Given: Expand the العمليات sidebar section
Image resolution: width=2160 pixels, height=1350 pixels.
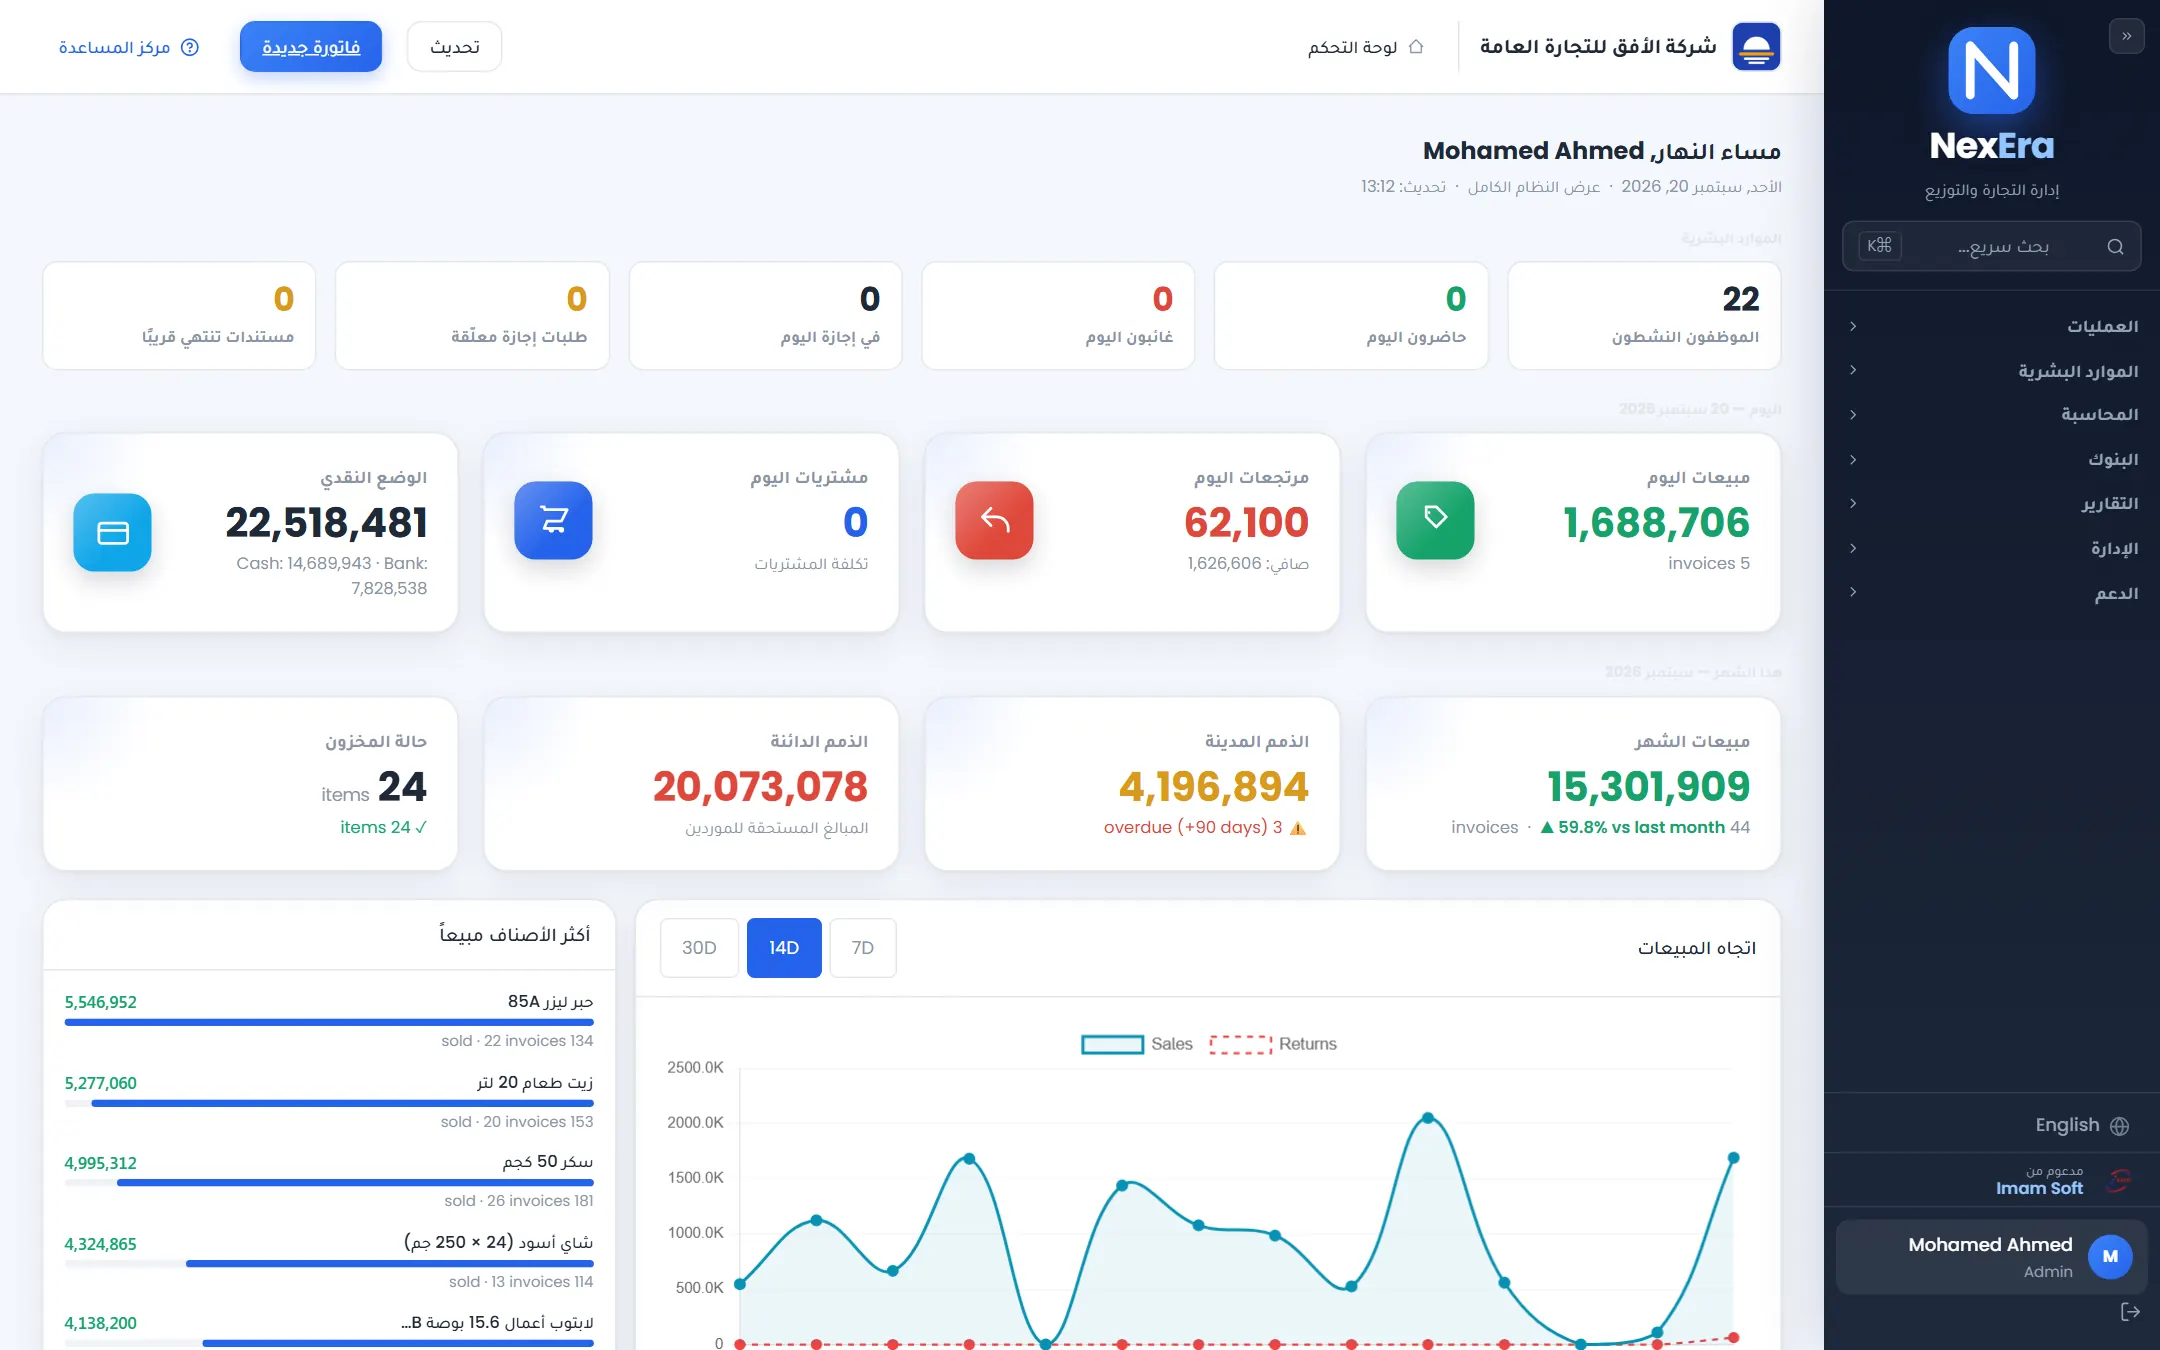Looking at the screenshot, I should click(1992, 327).
